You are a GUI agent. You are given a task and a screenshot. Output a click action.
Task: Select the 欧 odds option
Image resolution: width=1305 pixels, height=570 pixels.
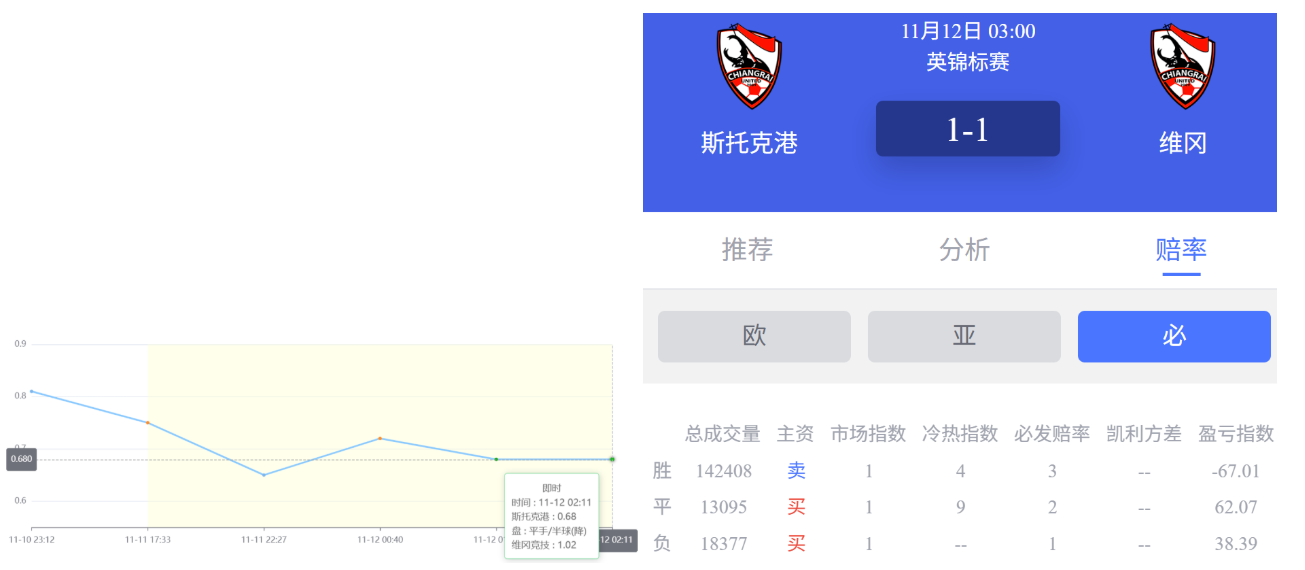tap(754, 336)
